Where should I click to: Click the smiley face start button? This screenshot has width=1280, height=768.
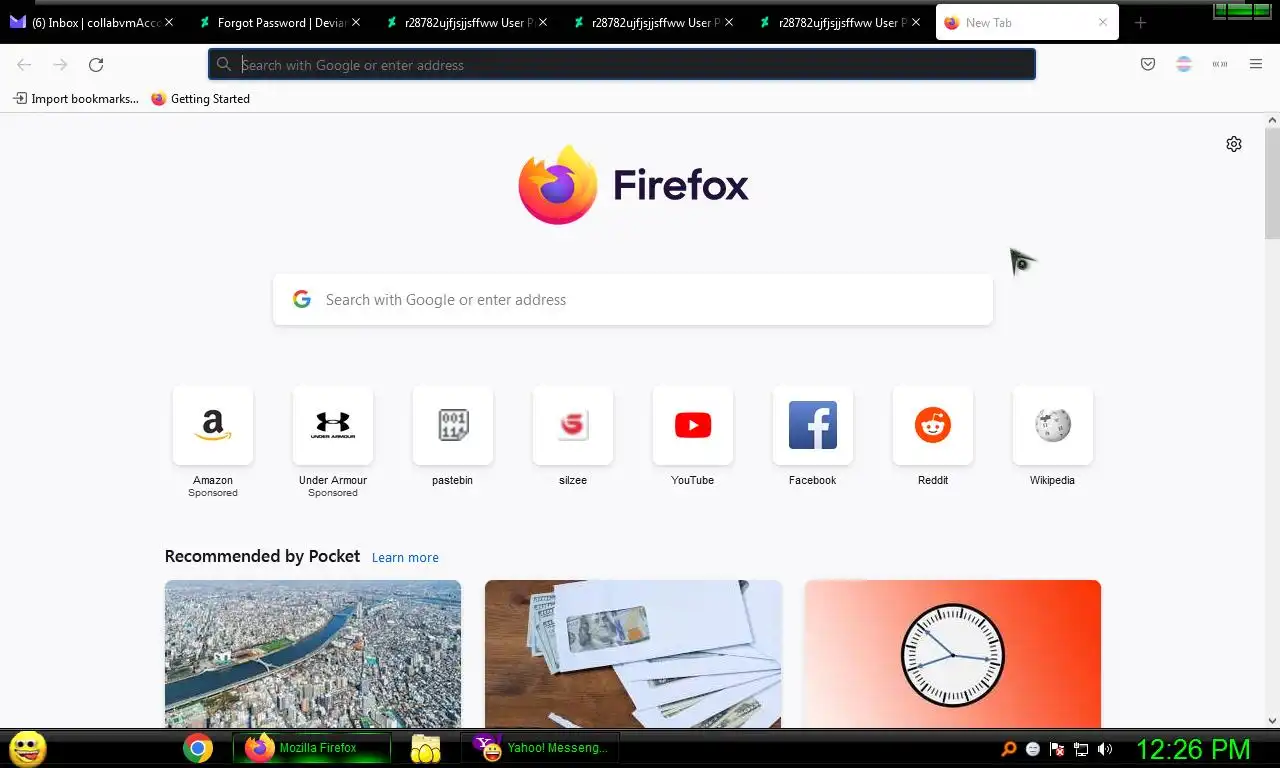(28, 748)
